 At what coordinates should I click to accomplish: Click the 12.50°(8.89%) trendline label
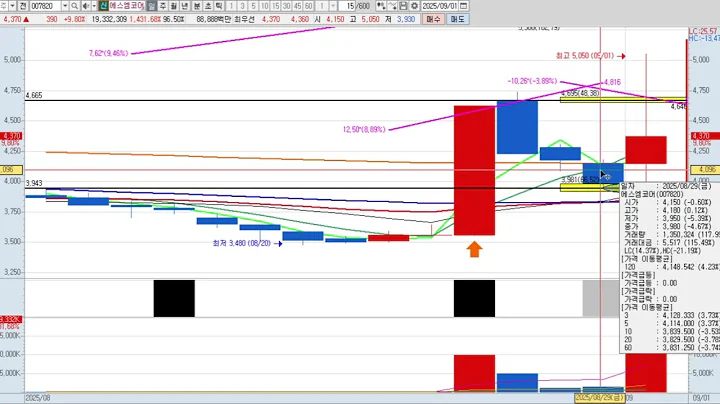point(364,129)
